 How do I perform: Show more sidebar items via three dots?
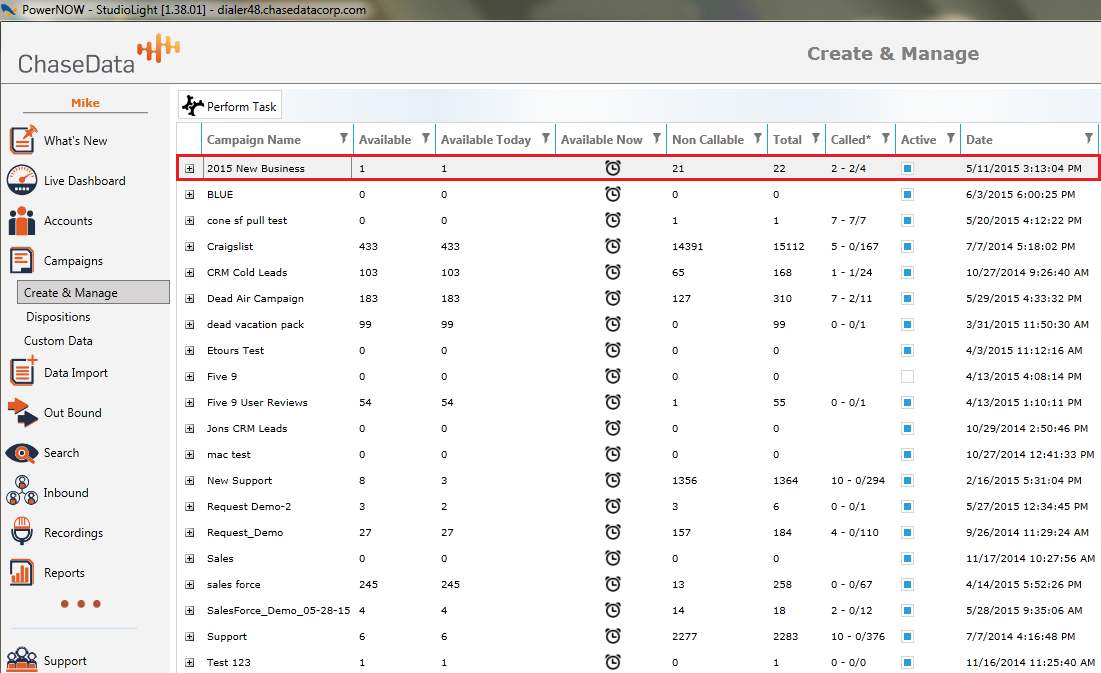pos(80,604)
